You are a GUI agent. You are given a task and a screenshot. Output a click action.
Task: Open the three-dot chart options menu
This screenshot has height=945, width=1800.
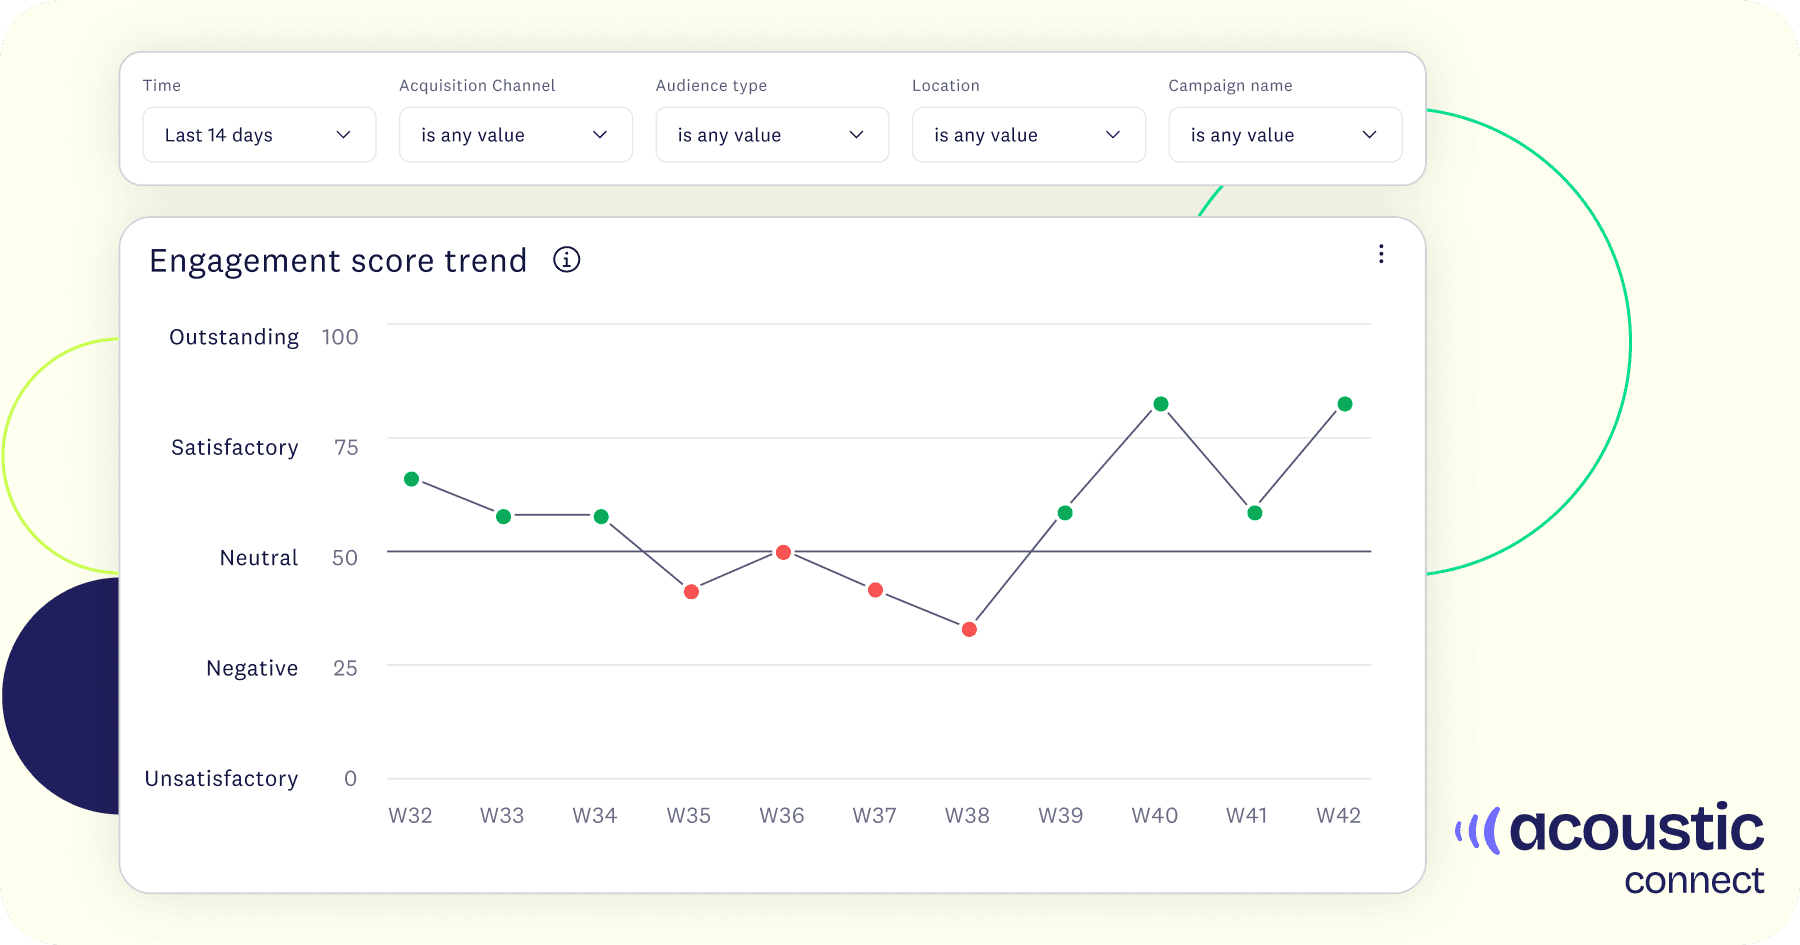coord(1381,254)
